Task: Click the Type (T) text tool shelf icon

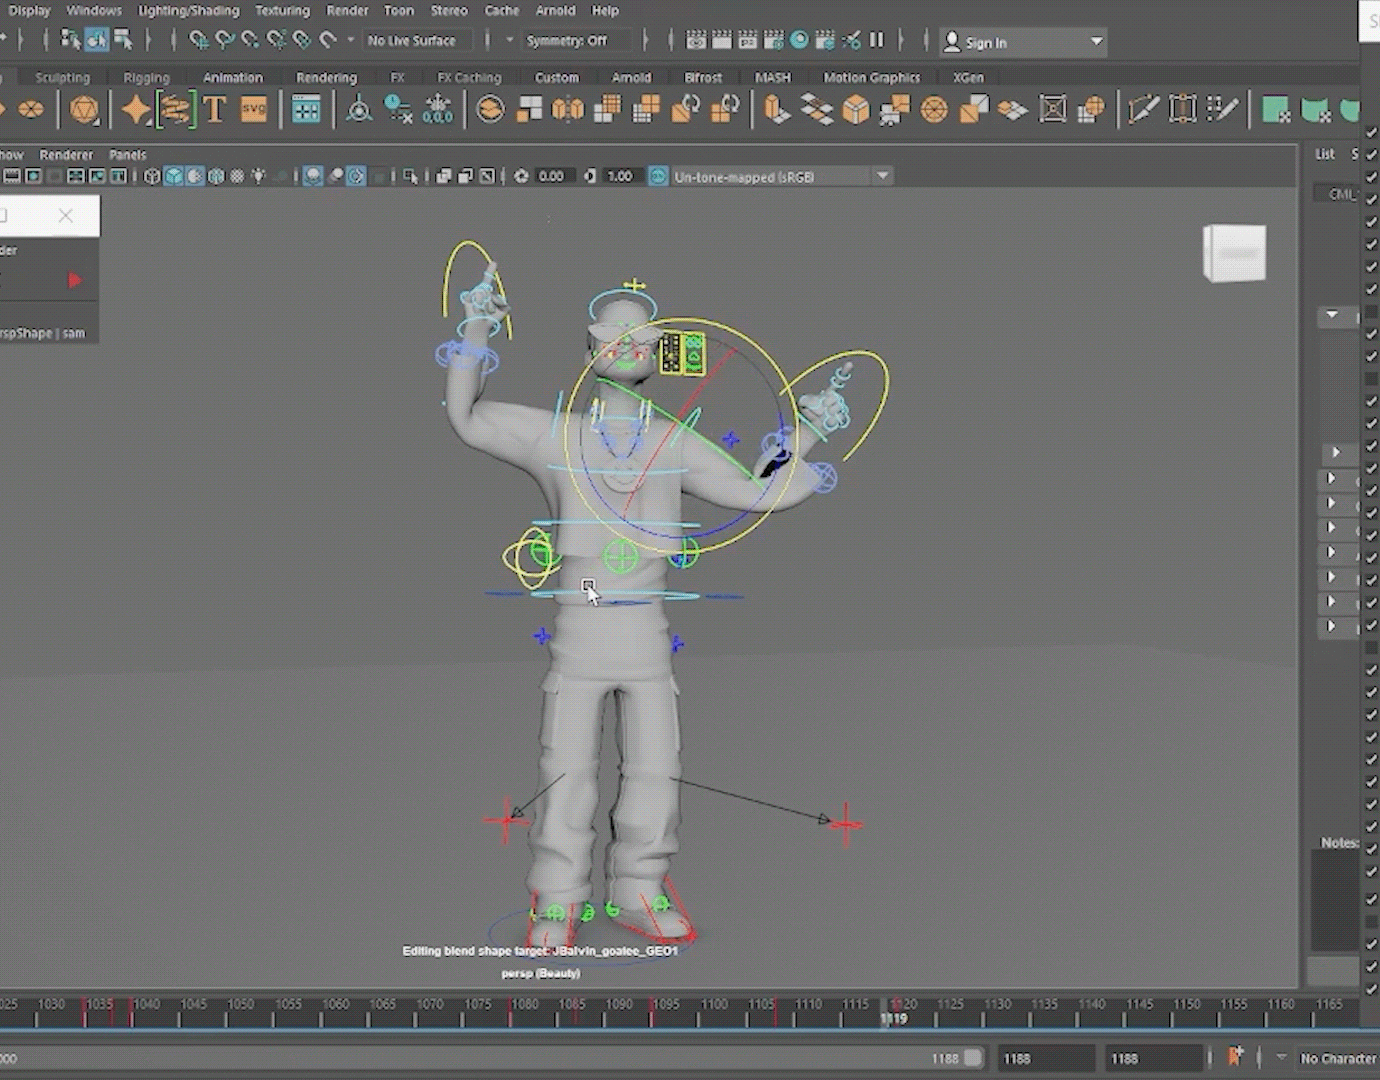Action: [x=215, y=109]
